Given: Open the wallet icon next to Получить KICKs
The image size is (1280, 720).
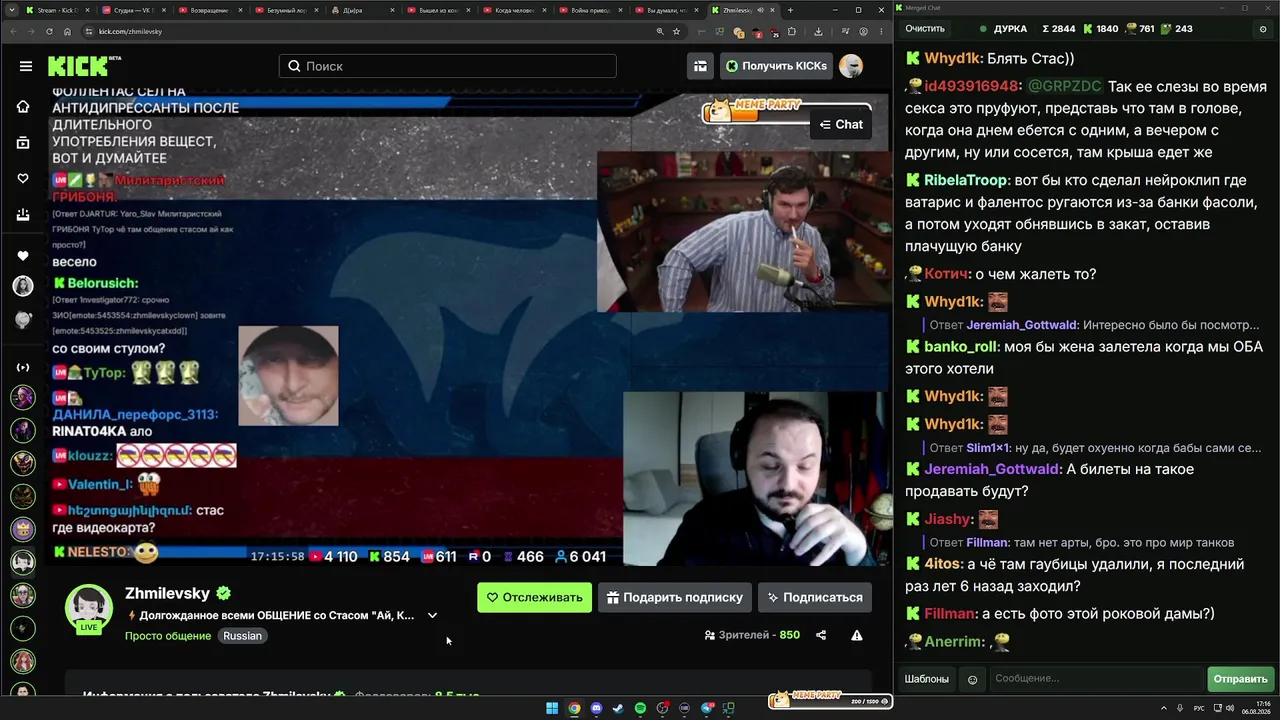Looking at the screenshot, I should tap(700, 66).
